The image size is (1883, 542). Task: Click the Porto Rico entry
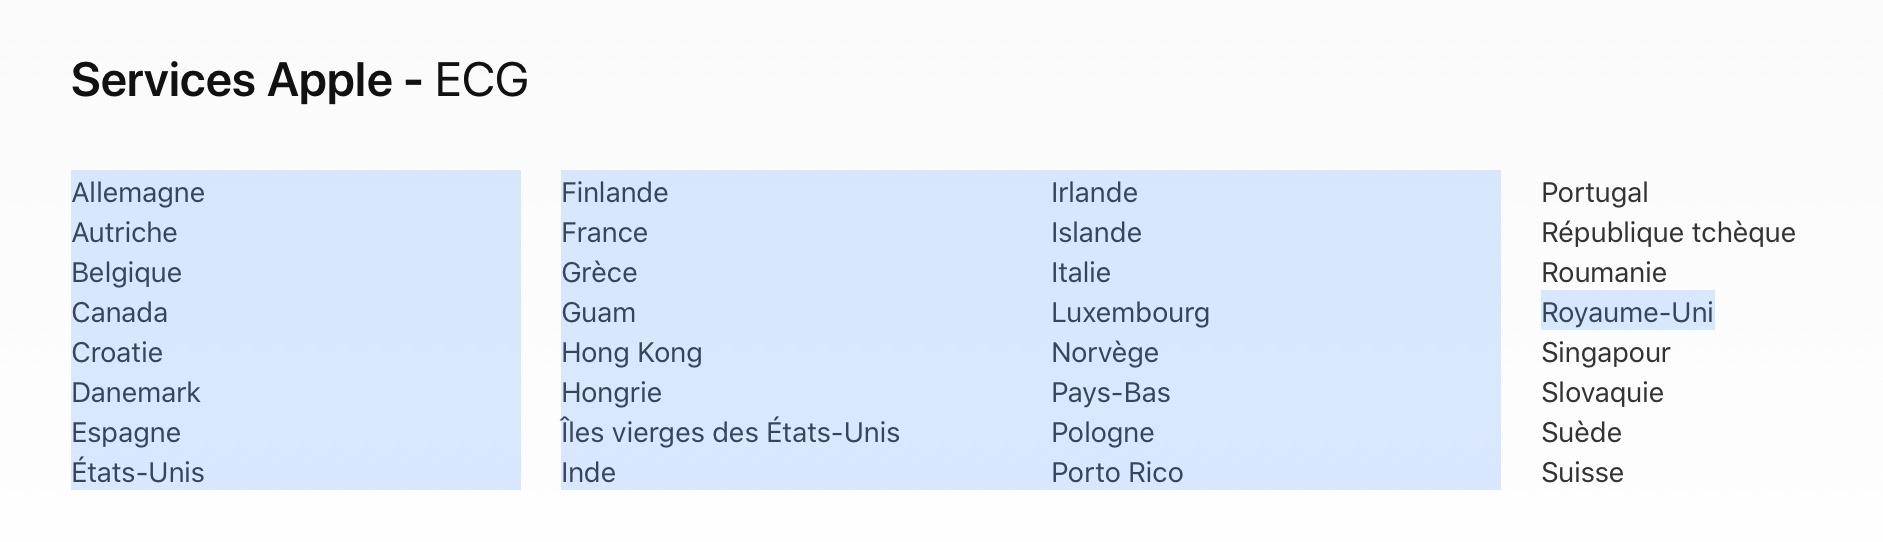point(1117,472)
